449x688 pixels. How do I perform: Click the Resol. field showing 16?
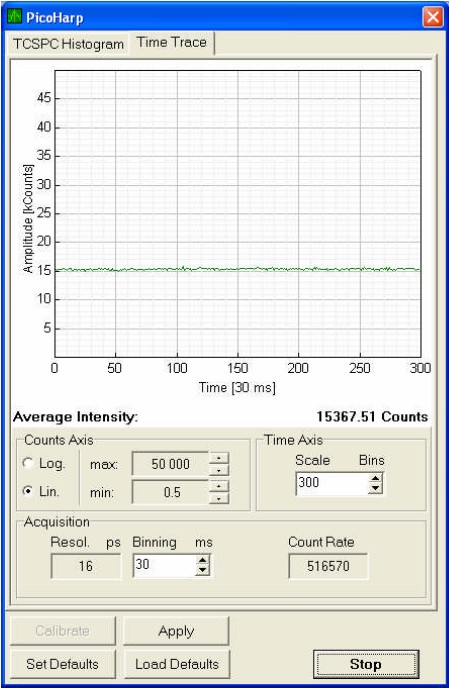(86, 566)
